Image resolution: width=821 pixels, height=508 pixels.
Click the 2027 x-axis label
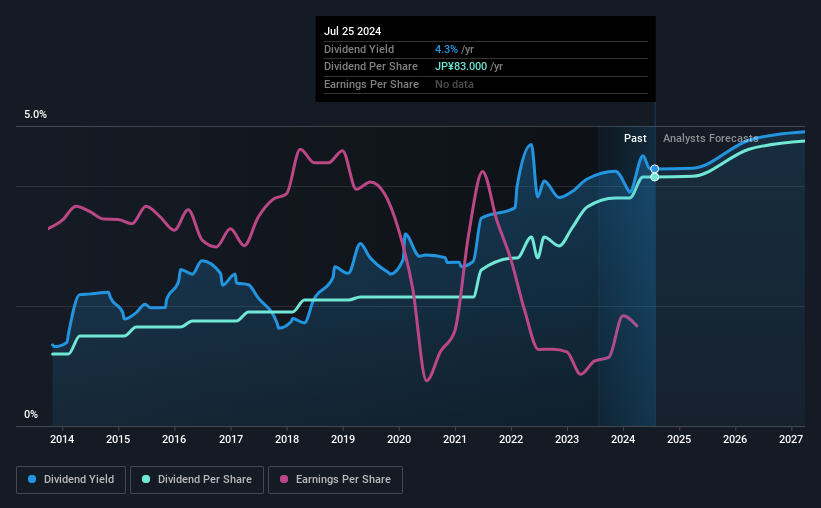[x=791, y=439]
